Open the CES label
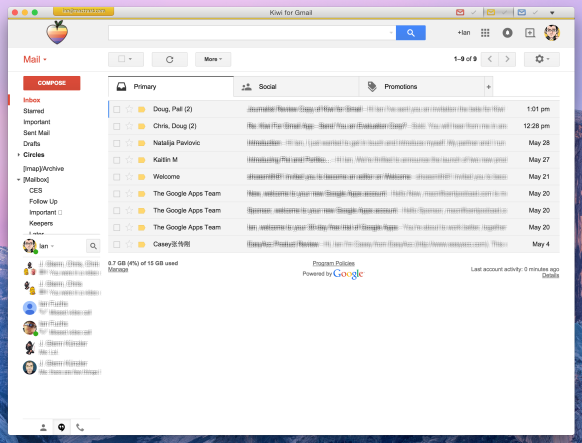The width and height of the screenshot is (582, 443). (36, 191)
